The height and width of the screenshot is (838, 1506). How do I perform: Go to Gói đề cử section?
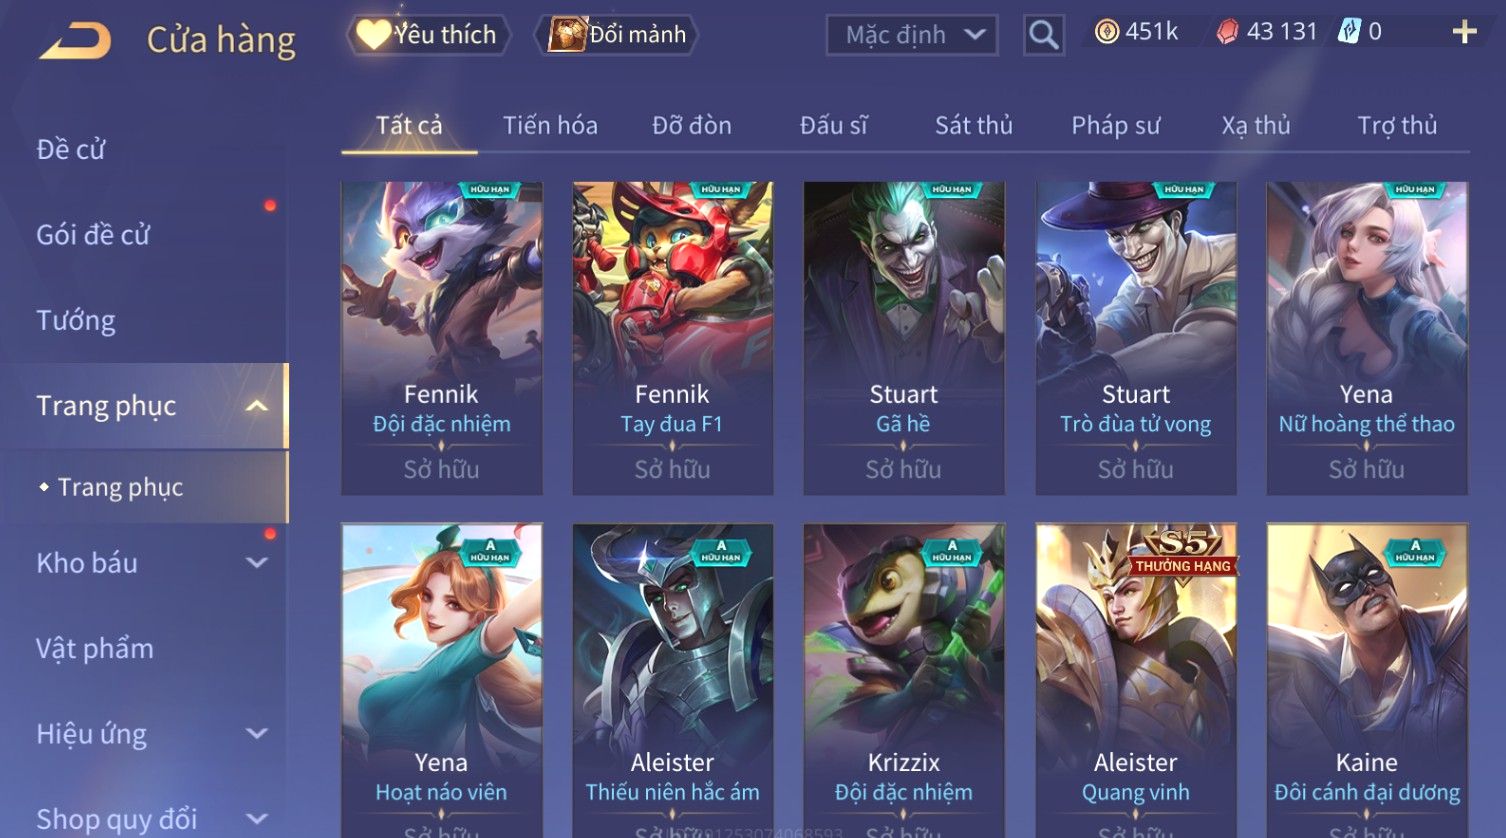[93, 235]
